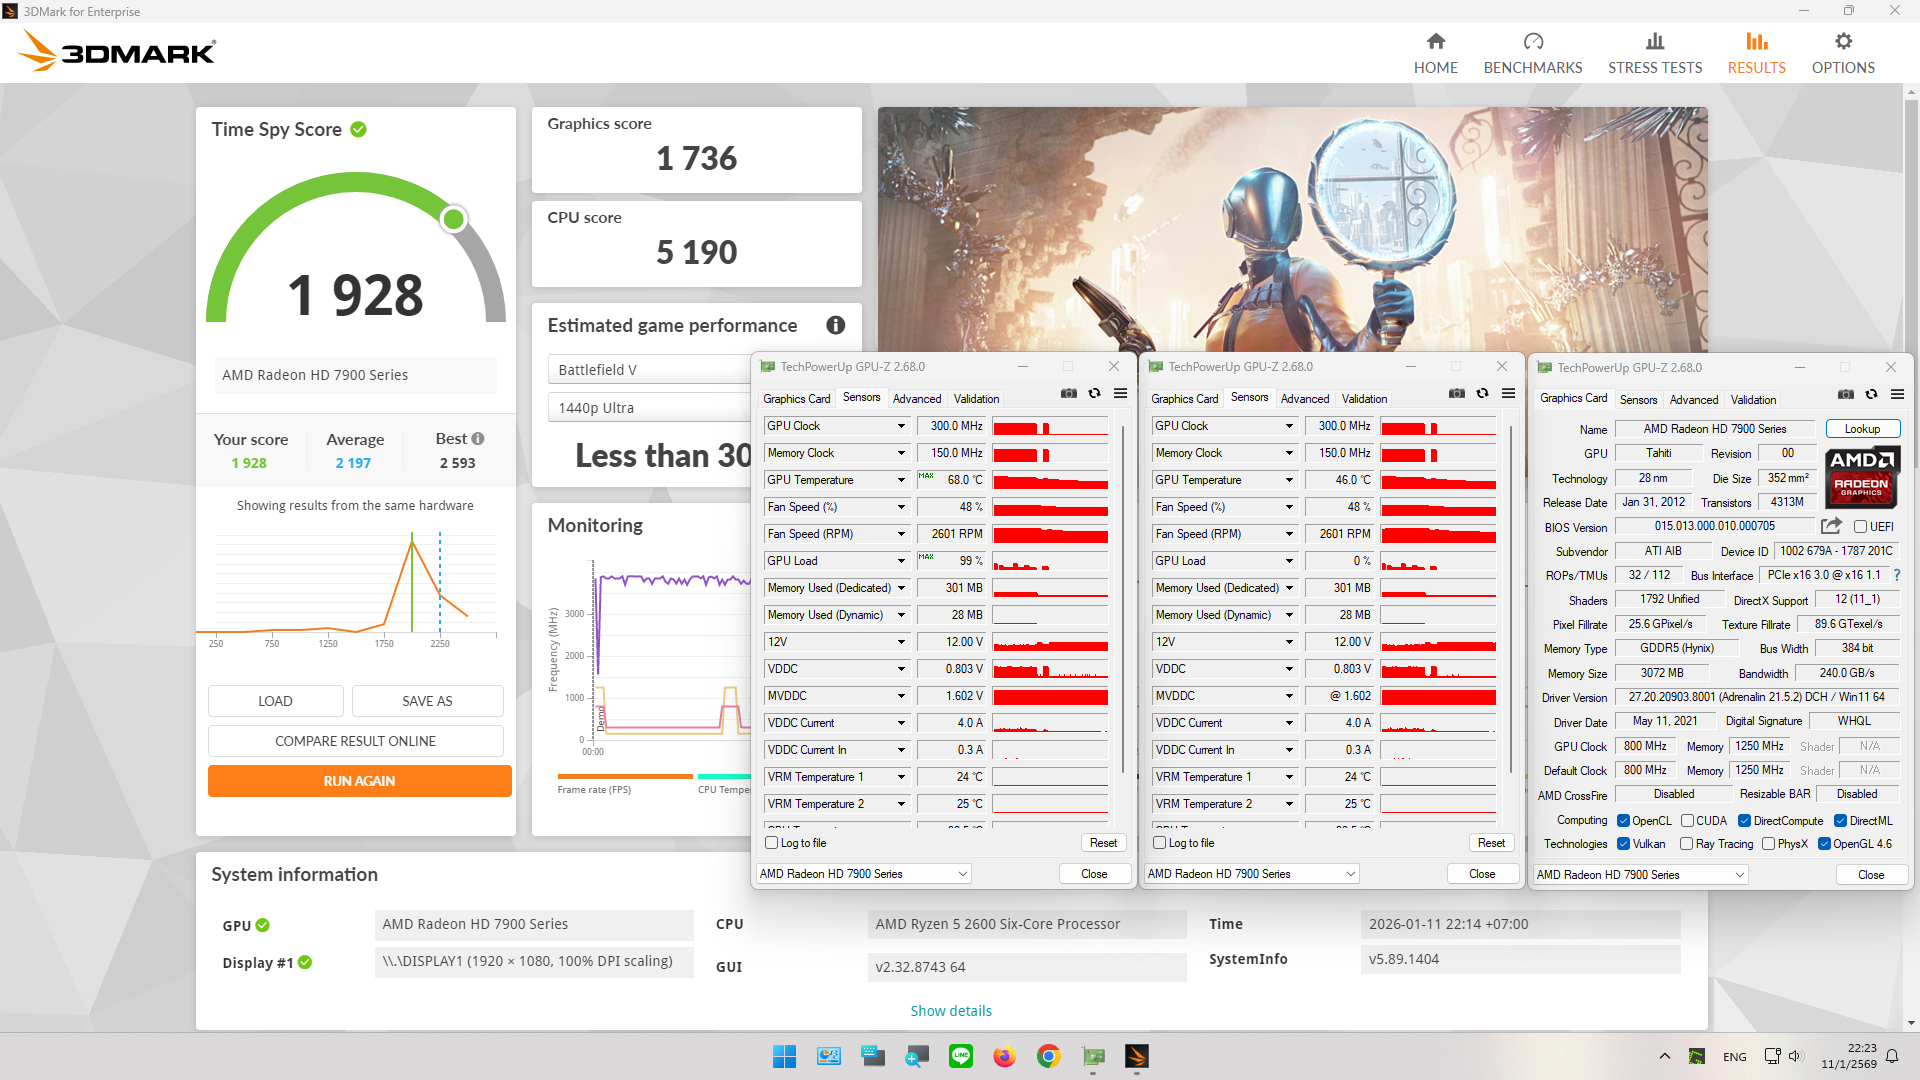Open hamburger menu in second GPU-Z window
The height and width of the screenshot is (1080, 1920).
1508,394
